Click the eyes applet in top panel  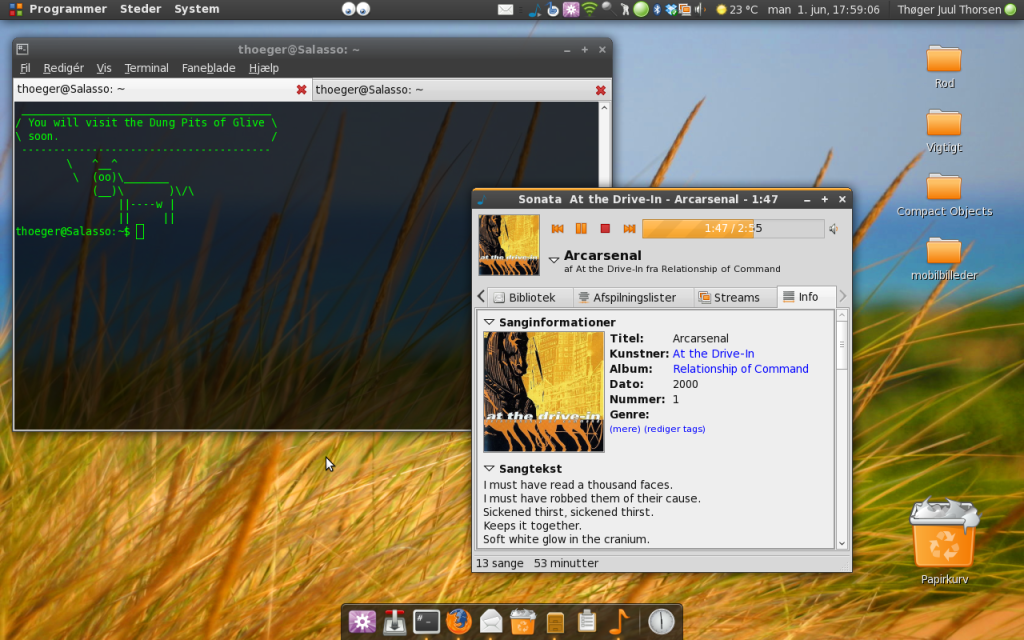(356, 9)
